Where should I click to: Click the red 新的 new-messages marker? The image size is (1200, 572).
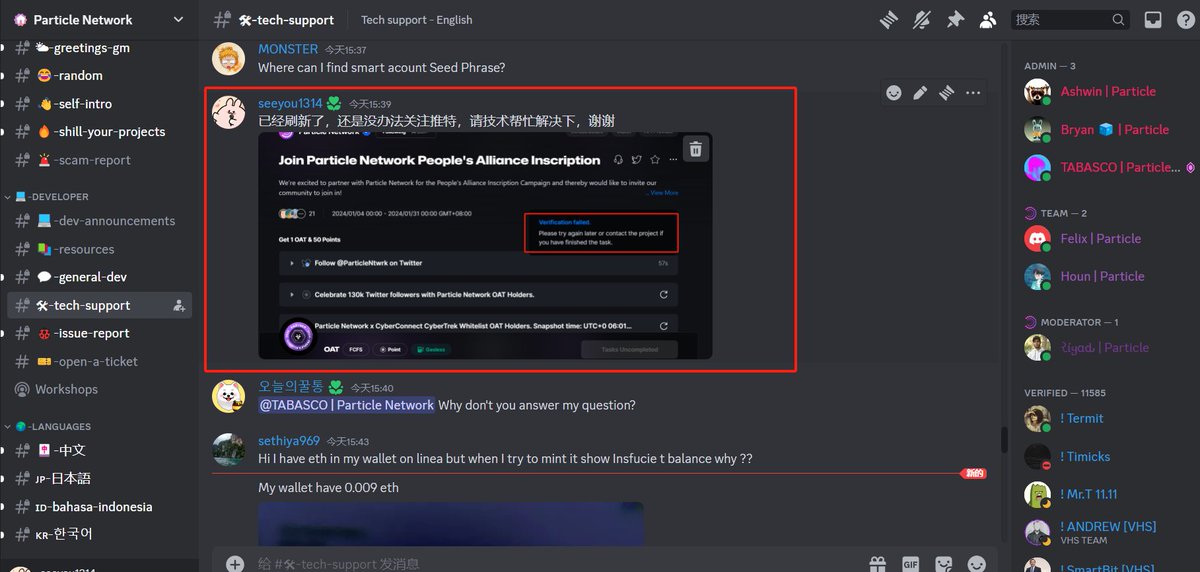click(x=974, y=473)
